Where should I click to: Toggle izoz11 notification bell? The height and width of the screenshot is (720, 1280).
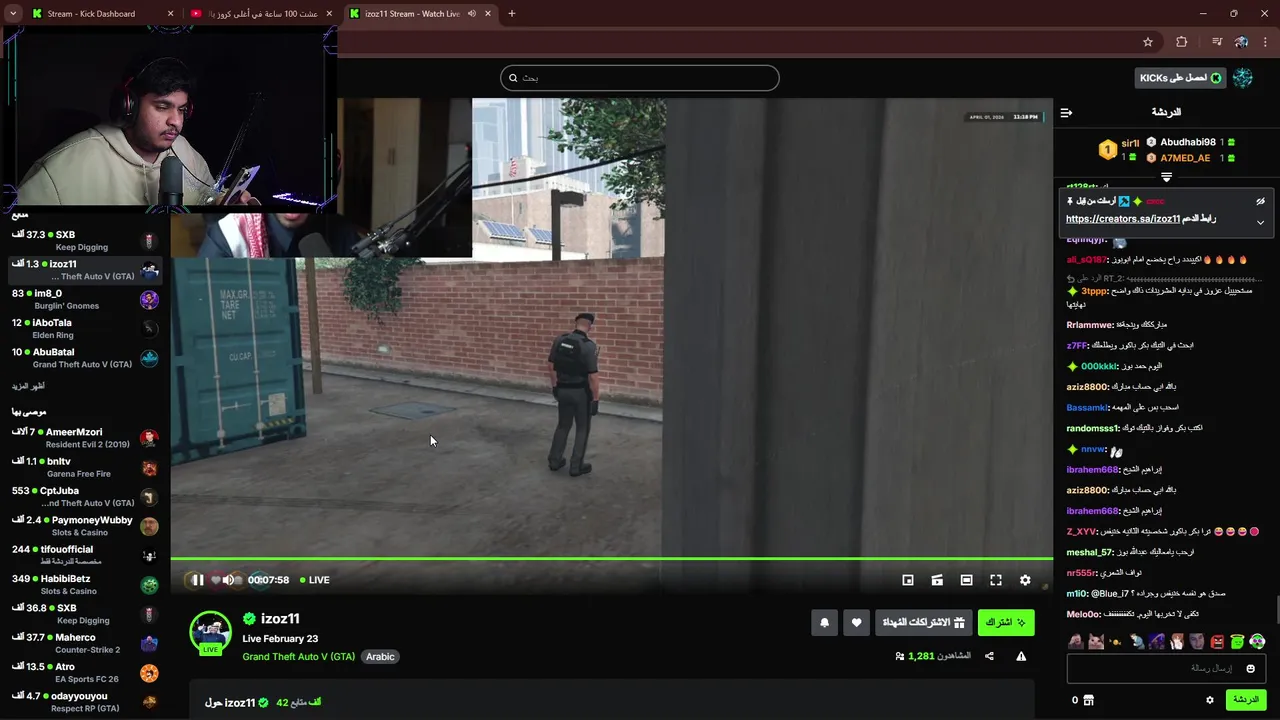pos(824,622)
